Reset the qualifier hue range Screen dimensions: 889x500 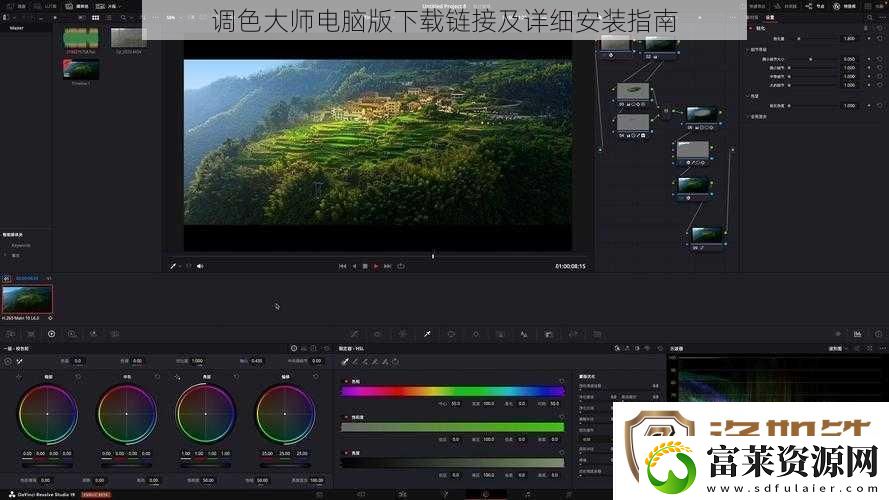[x=562, y=382]
